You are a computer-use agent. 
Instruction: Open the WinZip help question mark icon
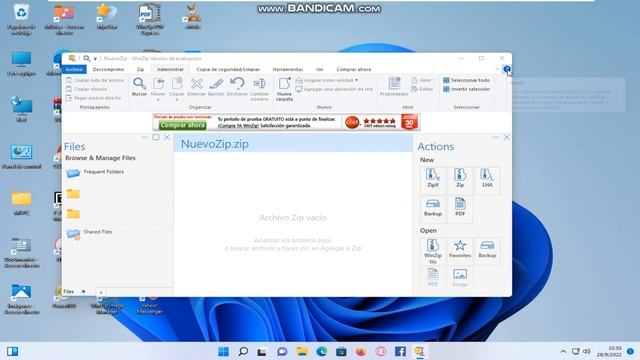507,69
